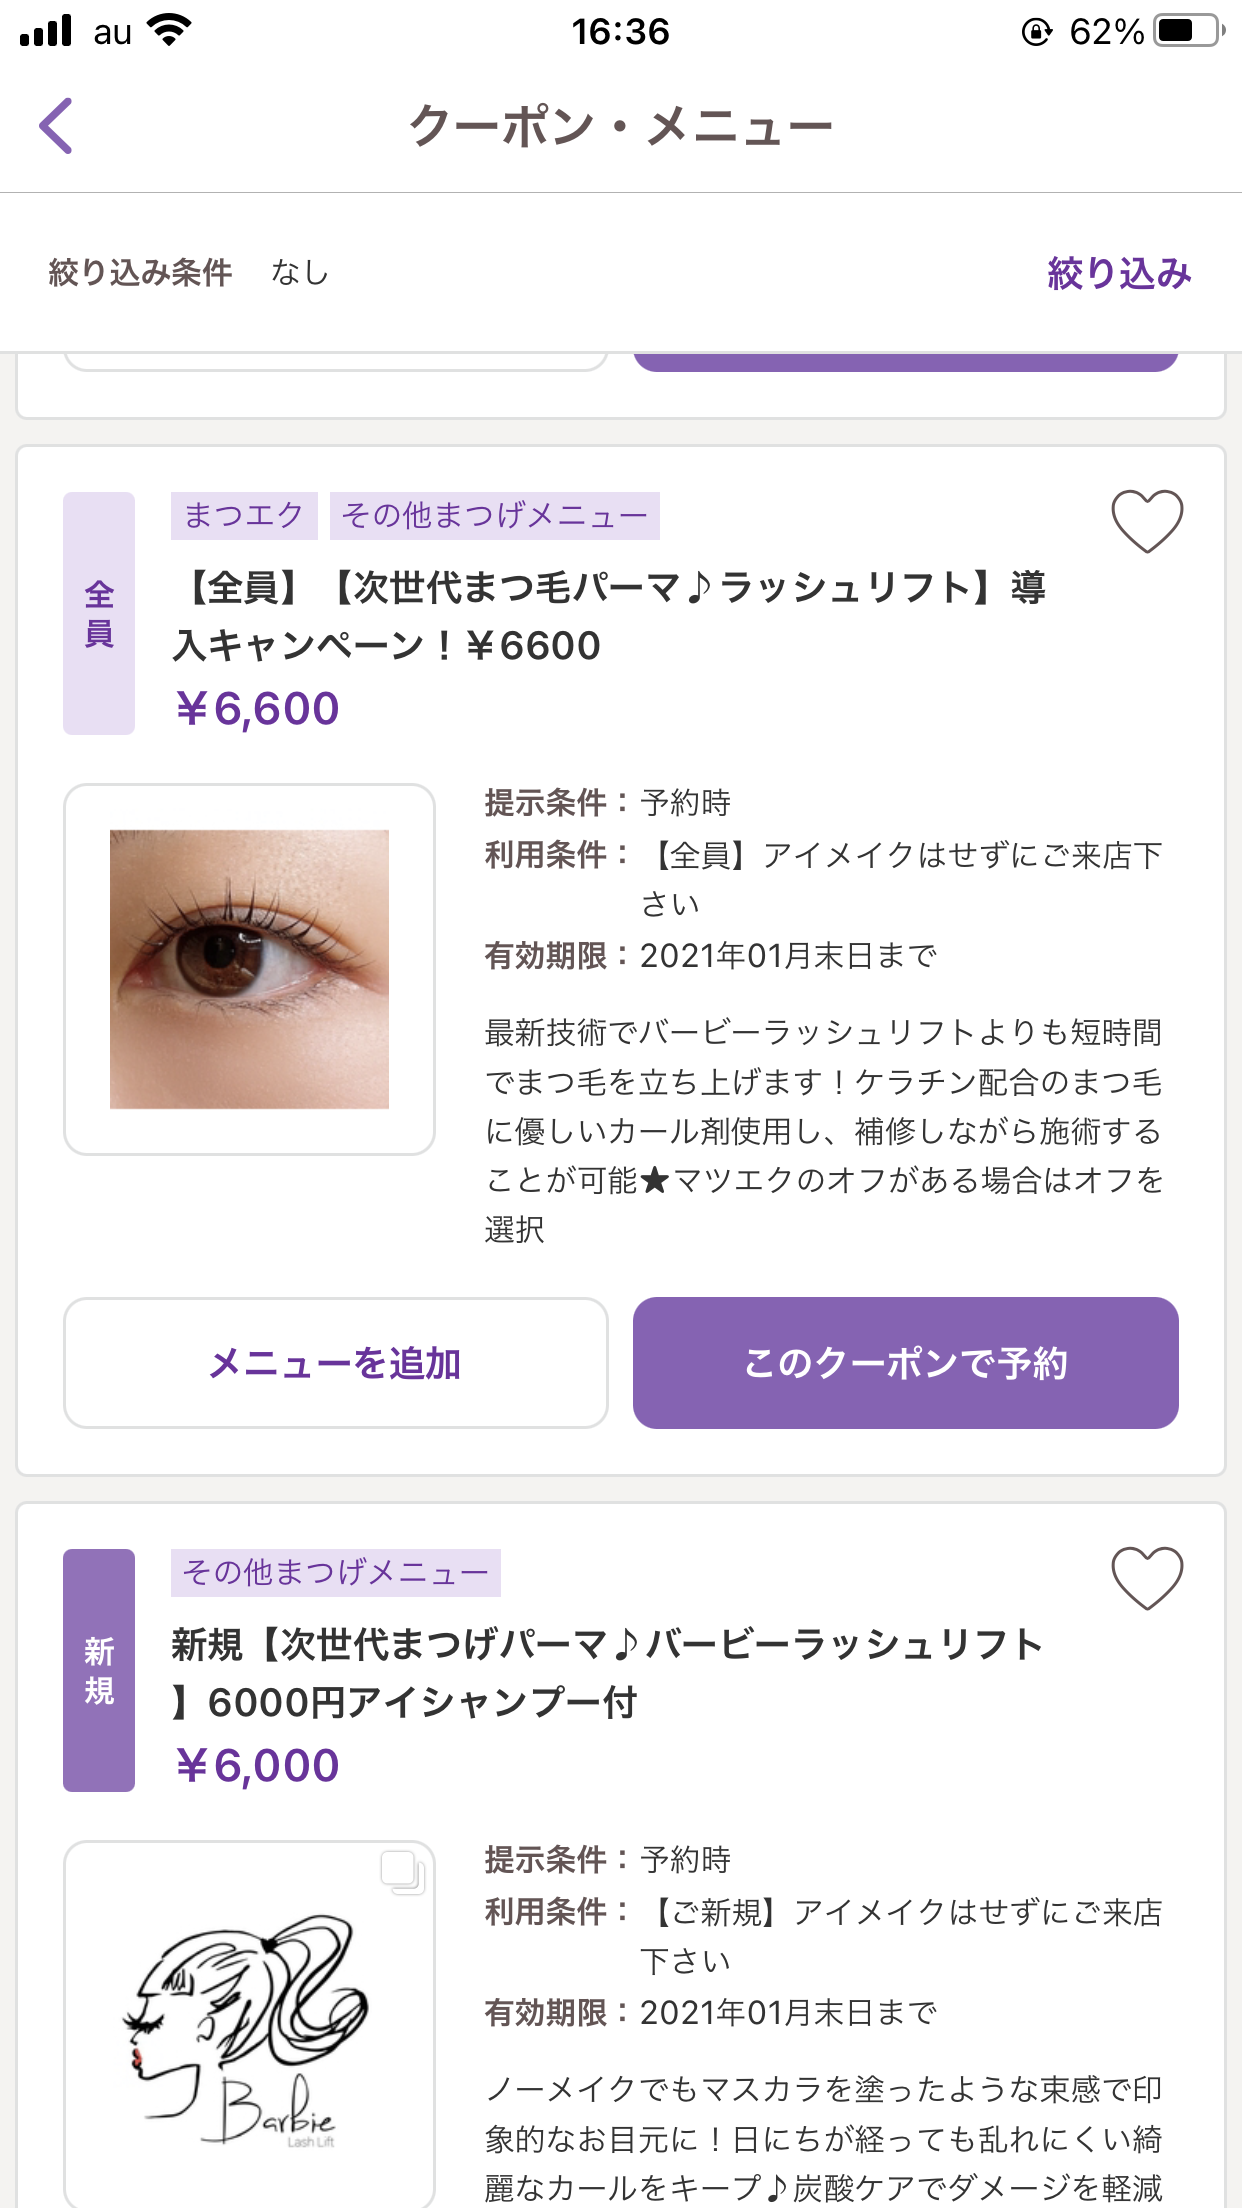Open the eye close-up coupon photo

click(x=249, y=969)
